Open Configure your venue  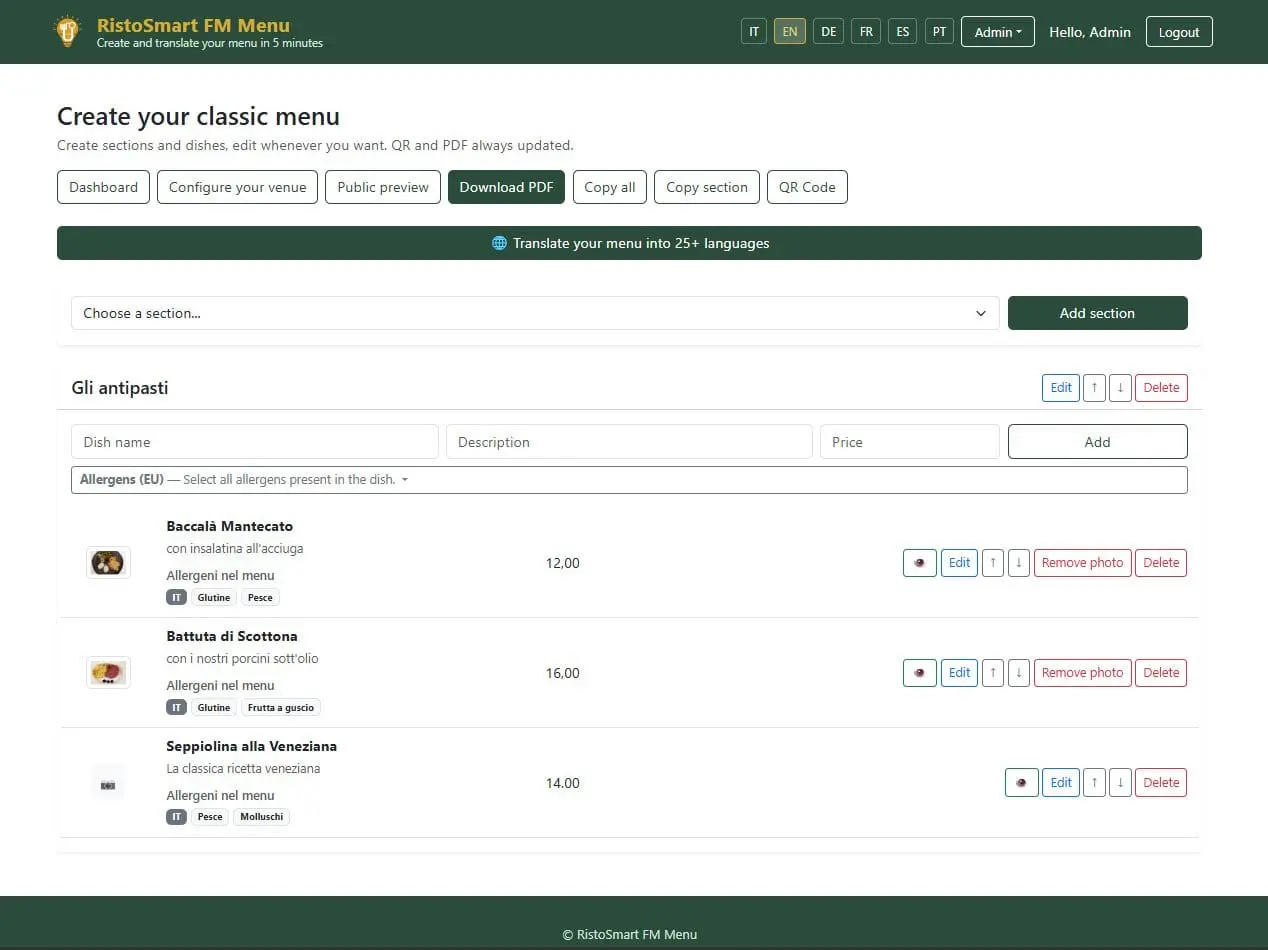(x=238, y=187)
